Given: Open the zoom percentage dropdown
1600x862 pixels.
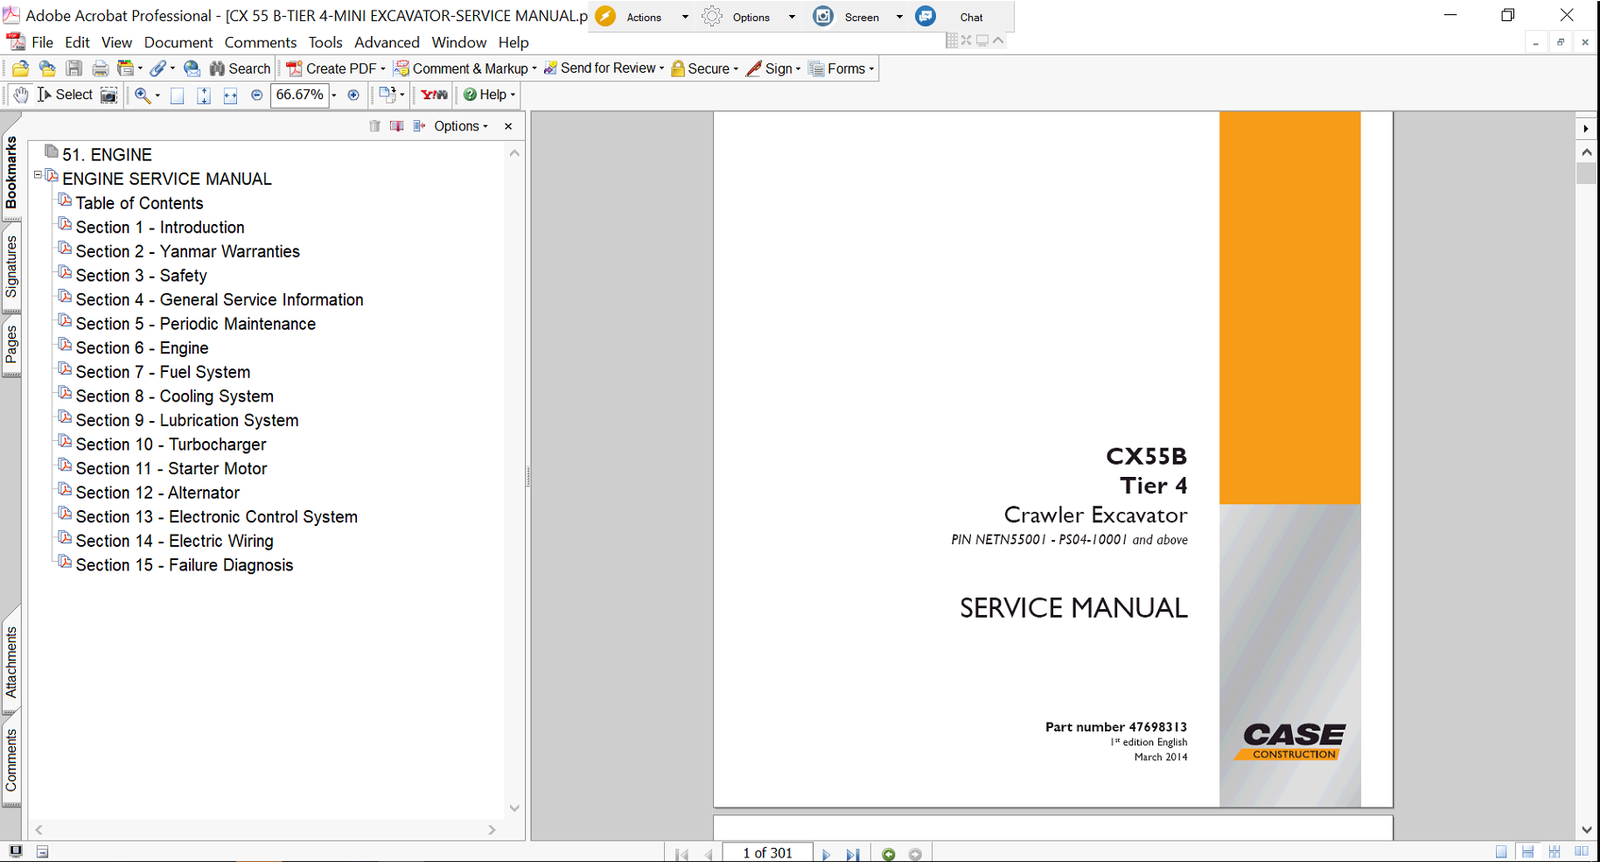Looking at the screenshot, I should [334, 95].
